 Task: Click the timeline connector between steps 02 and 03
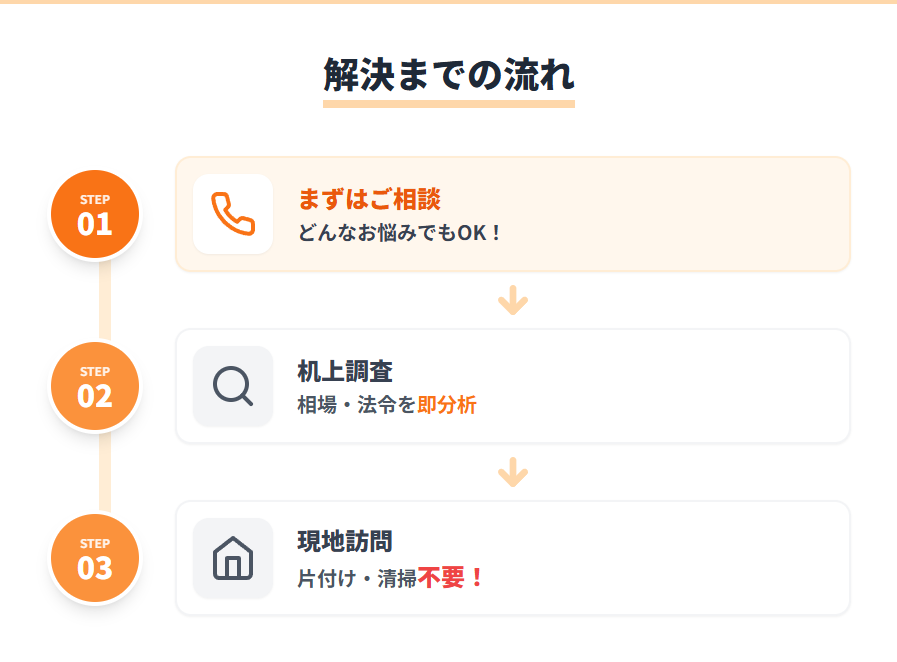click(104, 472)
